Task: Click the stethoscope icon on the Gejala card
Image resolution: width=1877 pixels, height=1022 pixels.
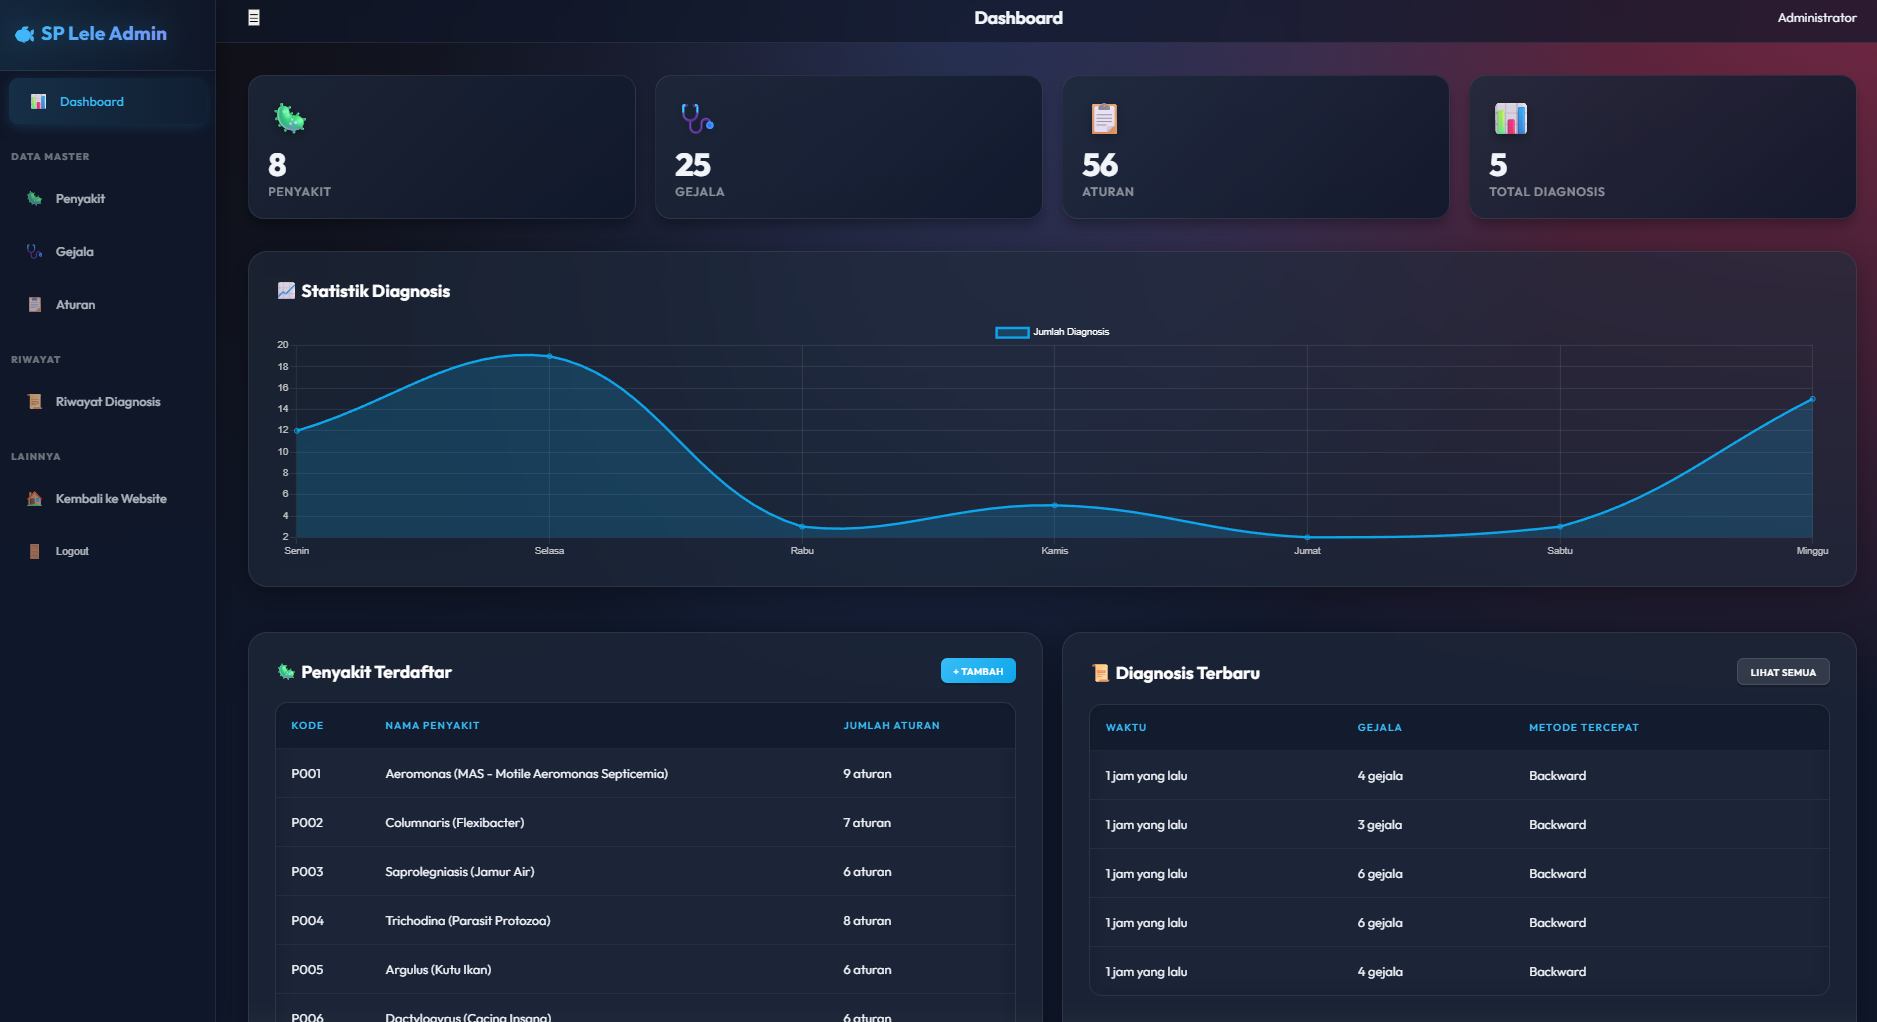Action: click(x=695, y=117)
